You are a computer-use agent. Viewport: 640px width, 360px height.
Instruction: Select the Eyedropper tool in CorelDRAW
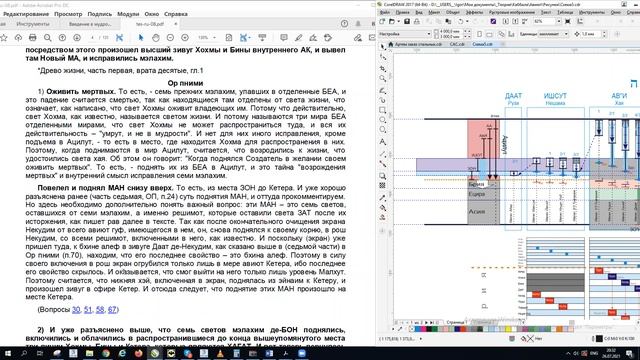click(x=382, y=198)
